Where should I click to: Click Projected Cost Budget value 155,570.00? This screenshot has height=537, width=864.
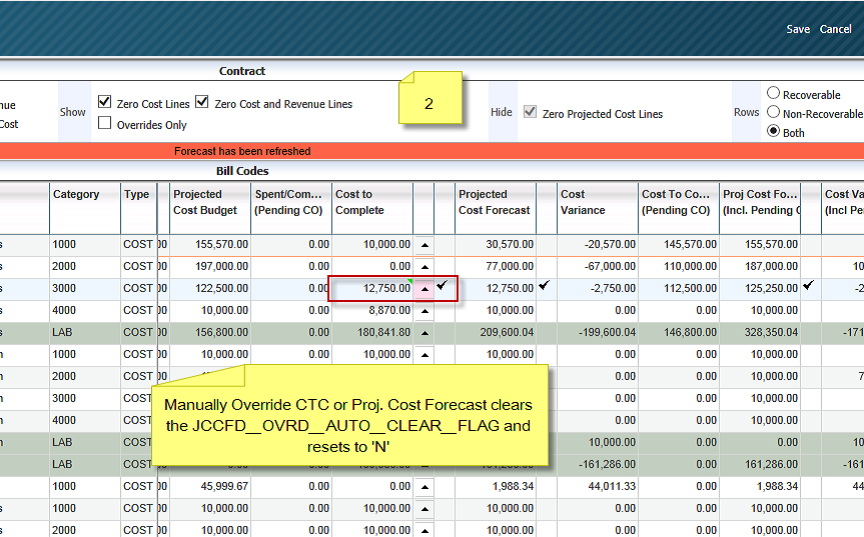point(222,245)
